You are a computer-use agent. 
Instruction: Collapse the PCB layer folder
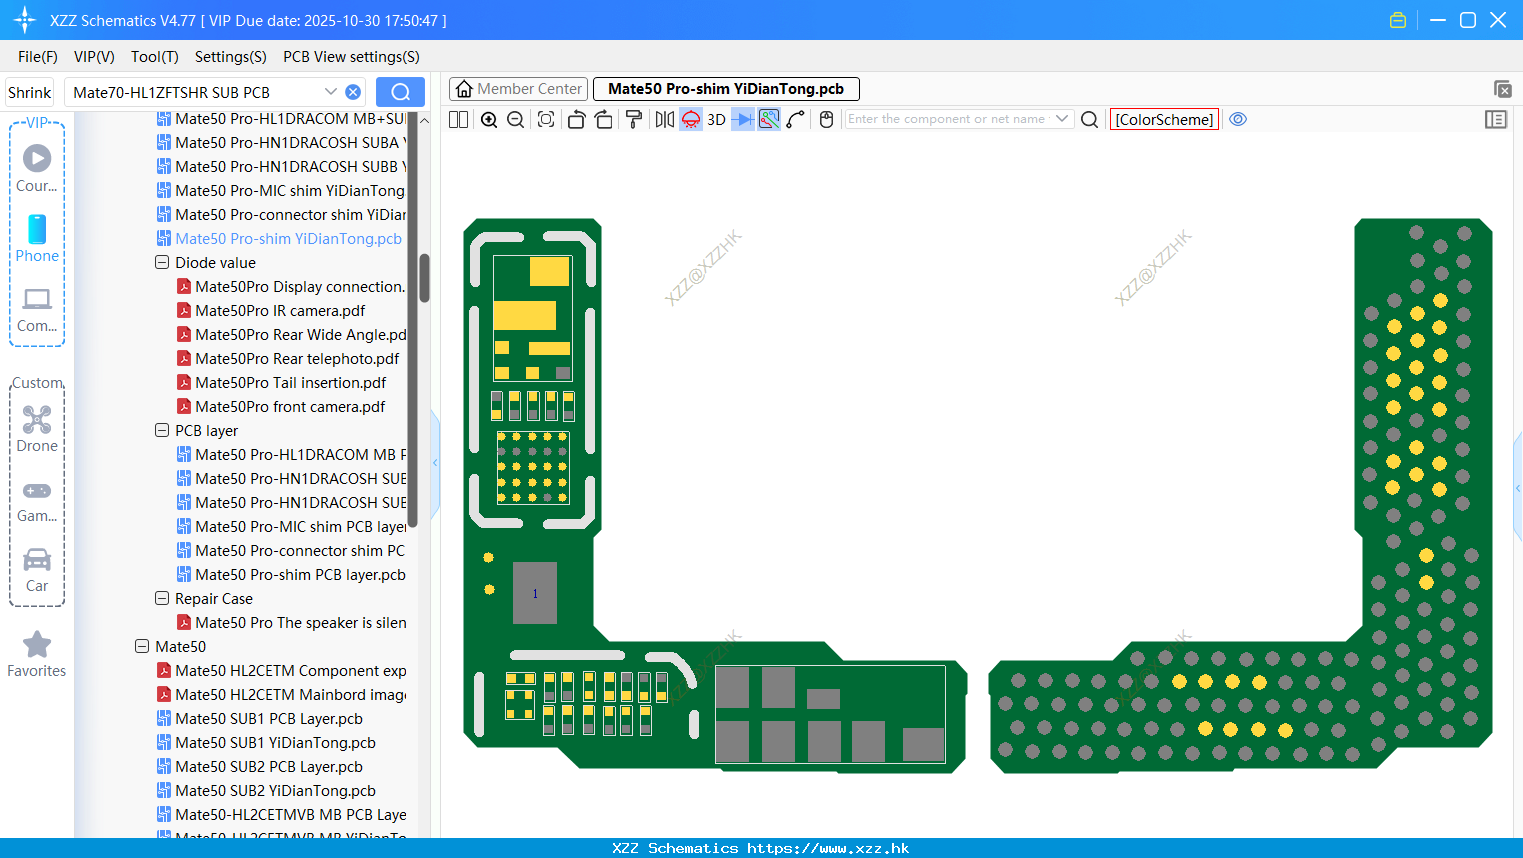point(162,431)
